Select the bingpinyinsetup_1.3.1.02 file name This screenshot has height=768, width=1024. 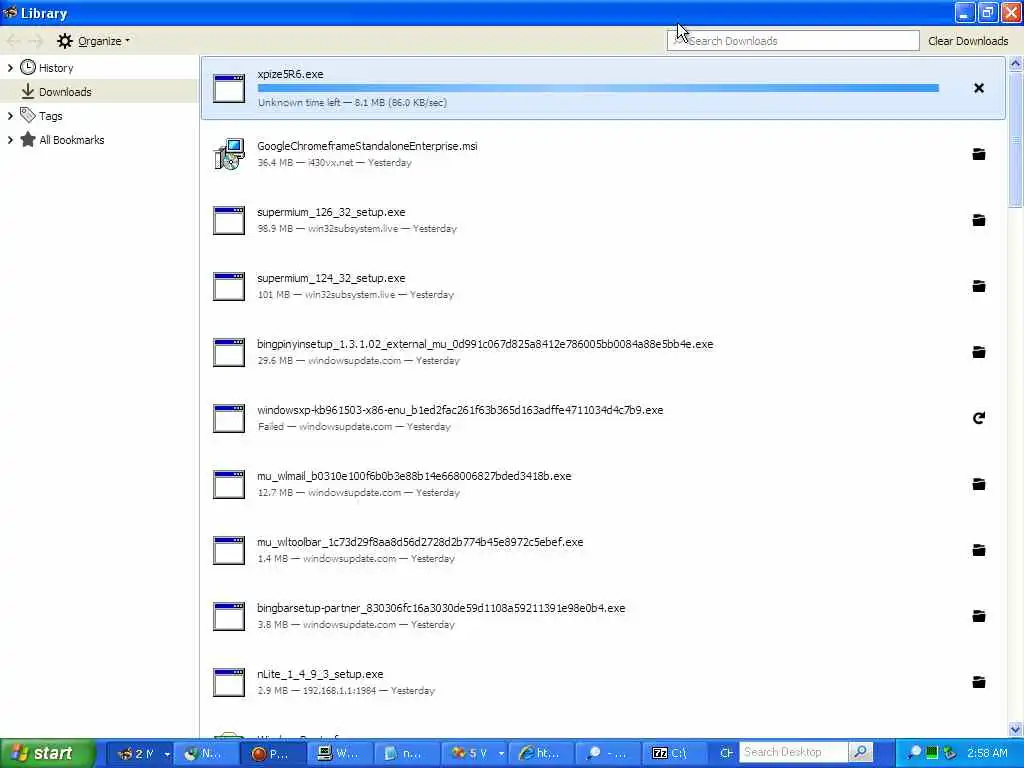[485, 344]
